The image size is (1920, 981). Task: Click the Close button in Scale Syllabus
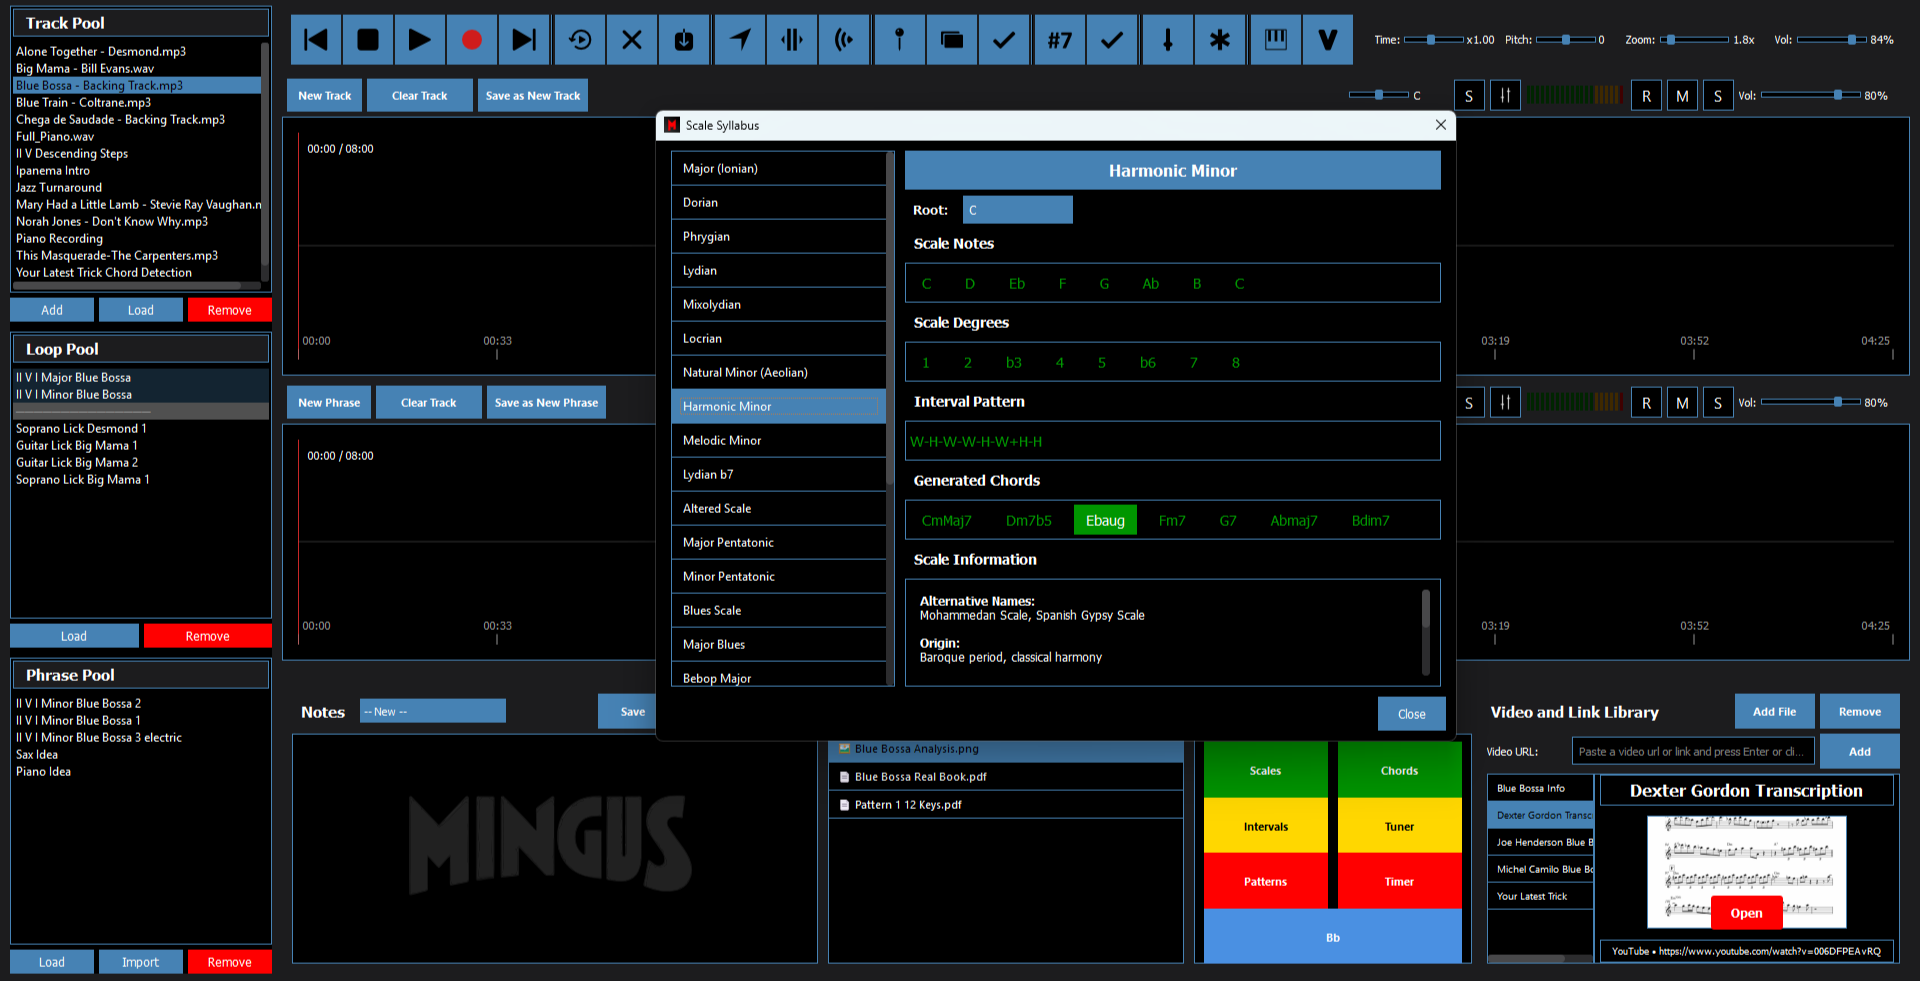[x=1411, y=714]
